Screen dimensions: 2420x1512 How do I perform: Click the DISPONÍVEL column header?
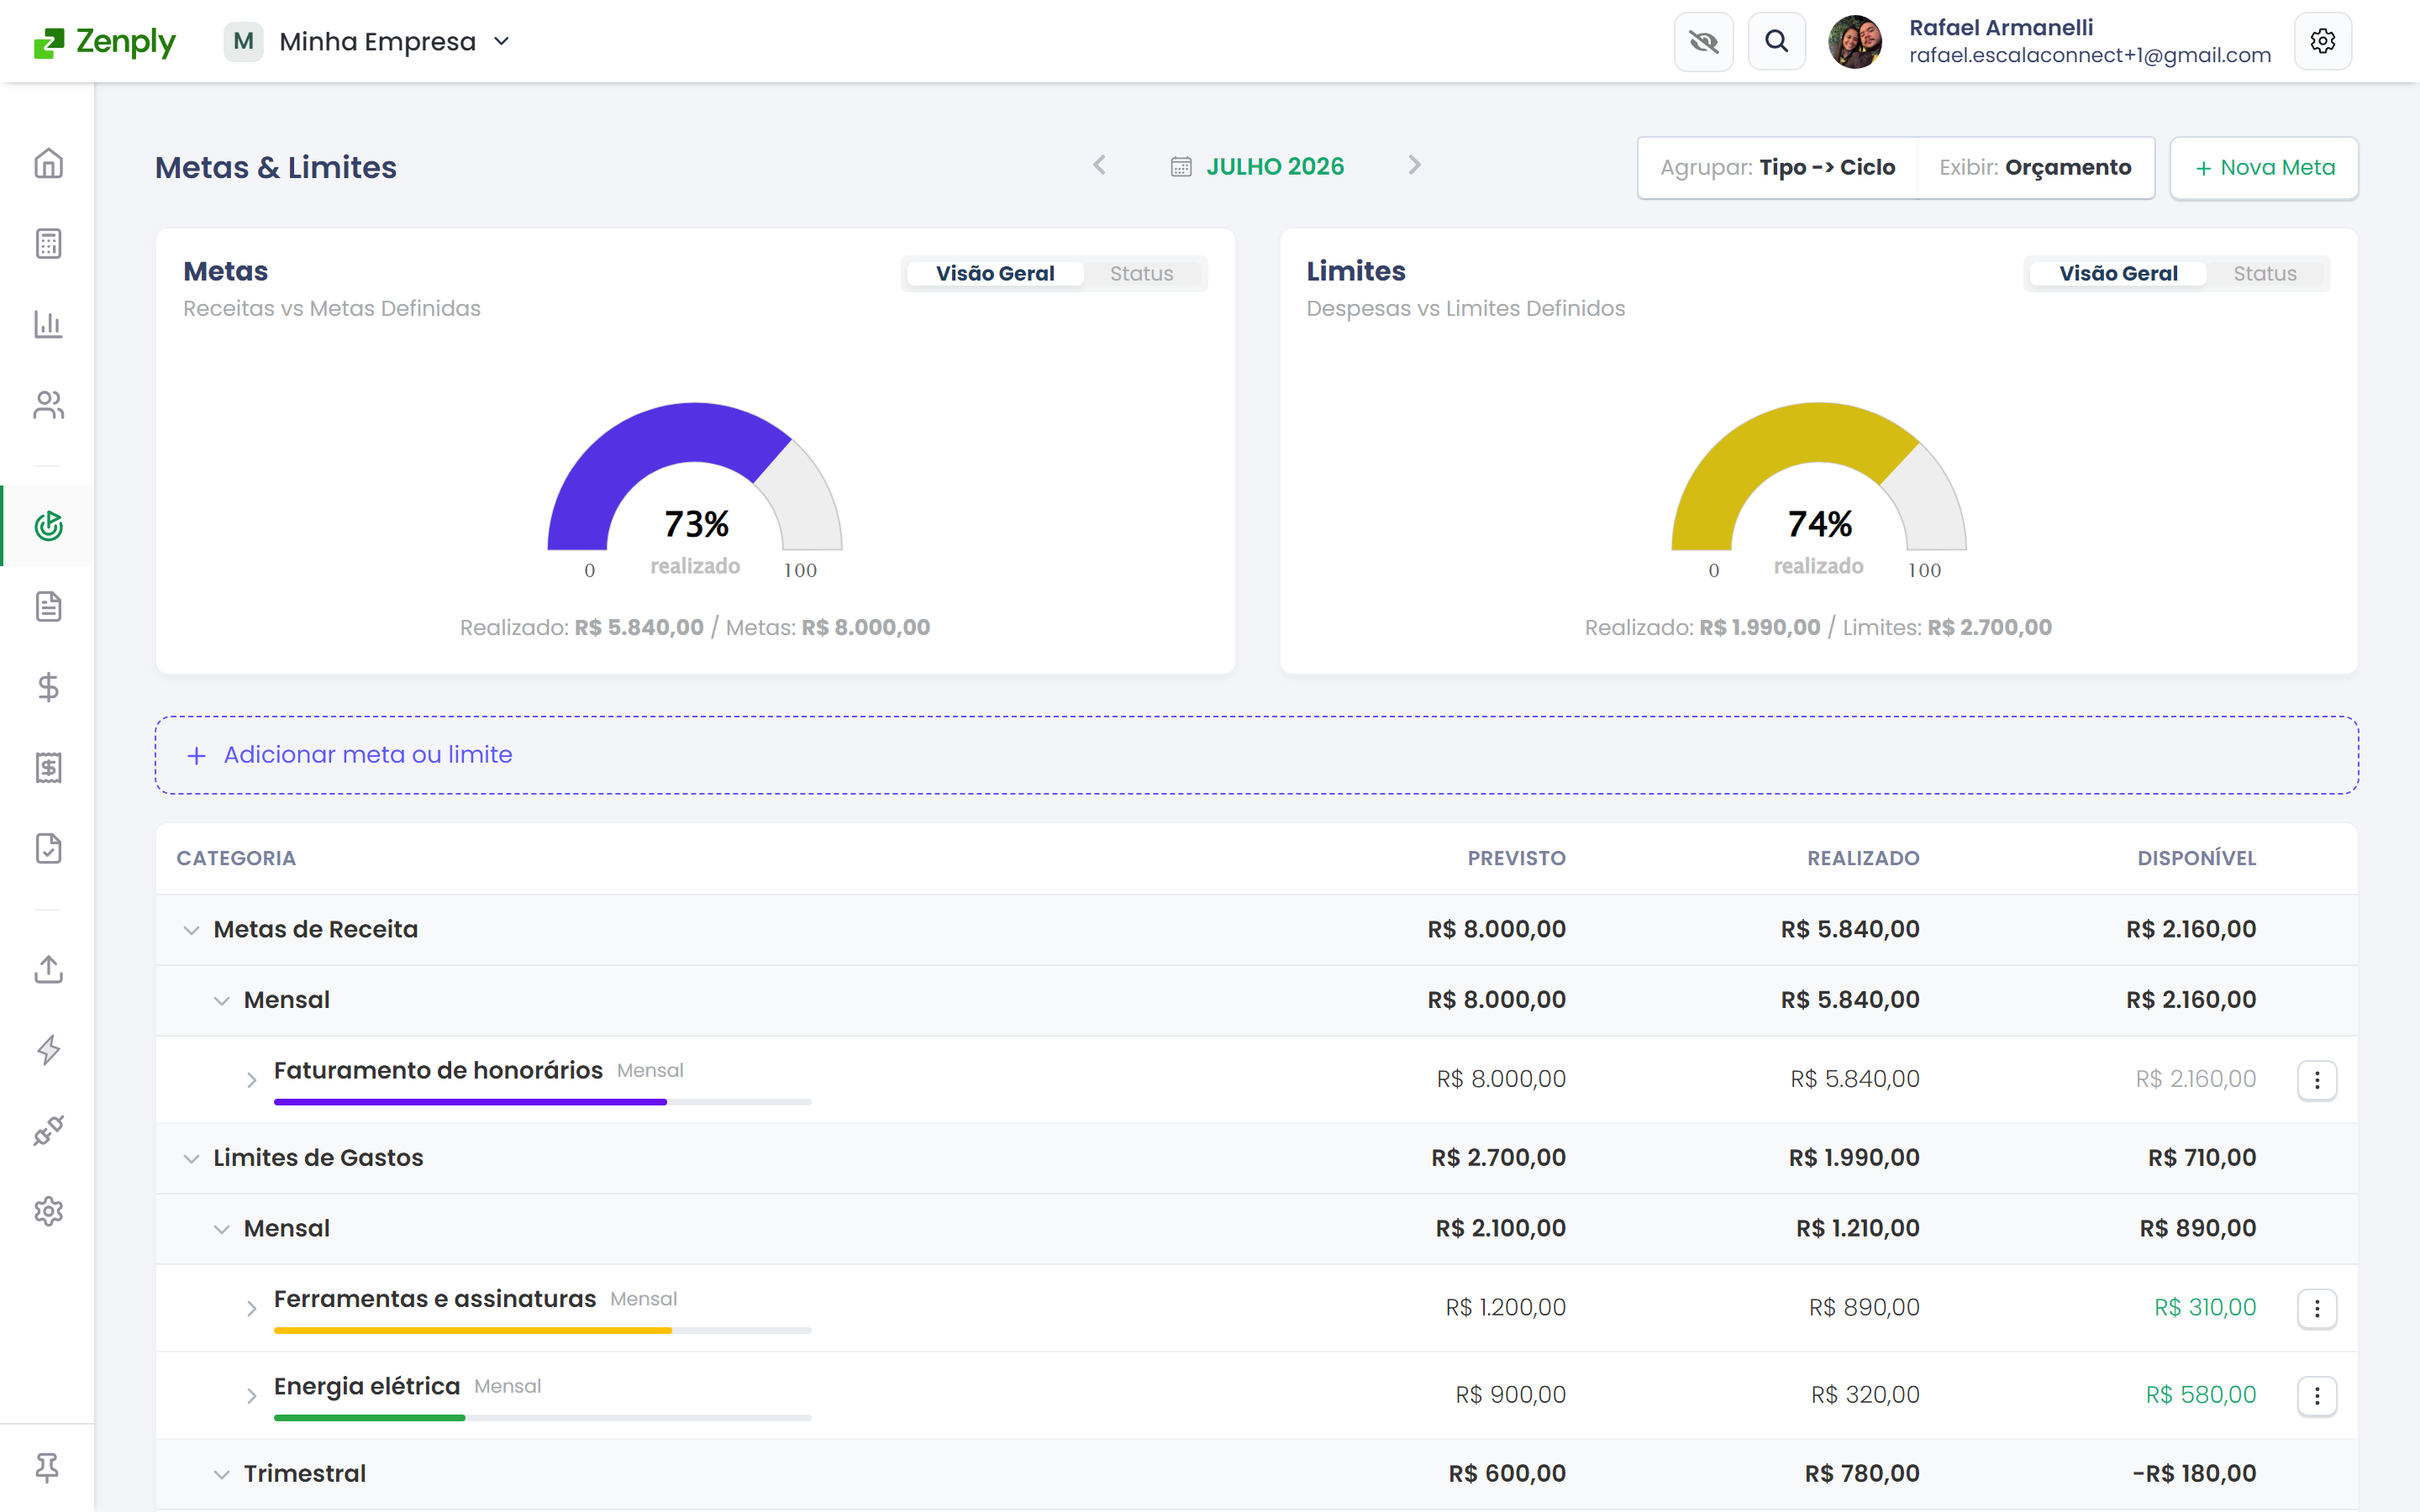[x=2196, y=858]
